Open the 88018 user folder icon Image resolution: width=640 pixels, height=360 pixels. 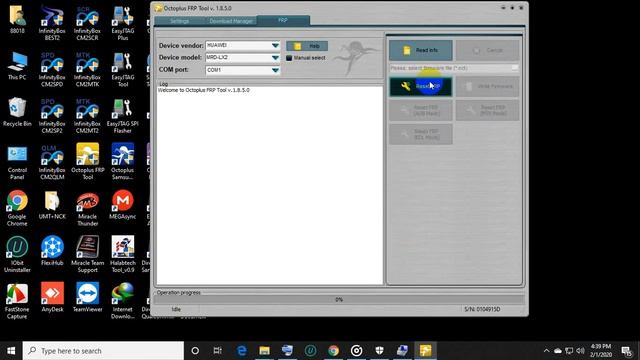coord(17,19)
